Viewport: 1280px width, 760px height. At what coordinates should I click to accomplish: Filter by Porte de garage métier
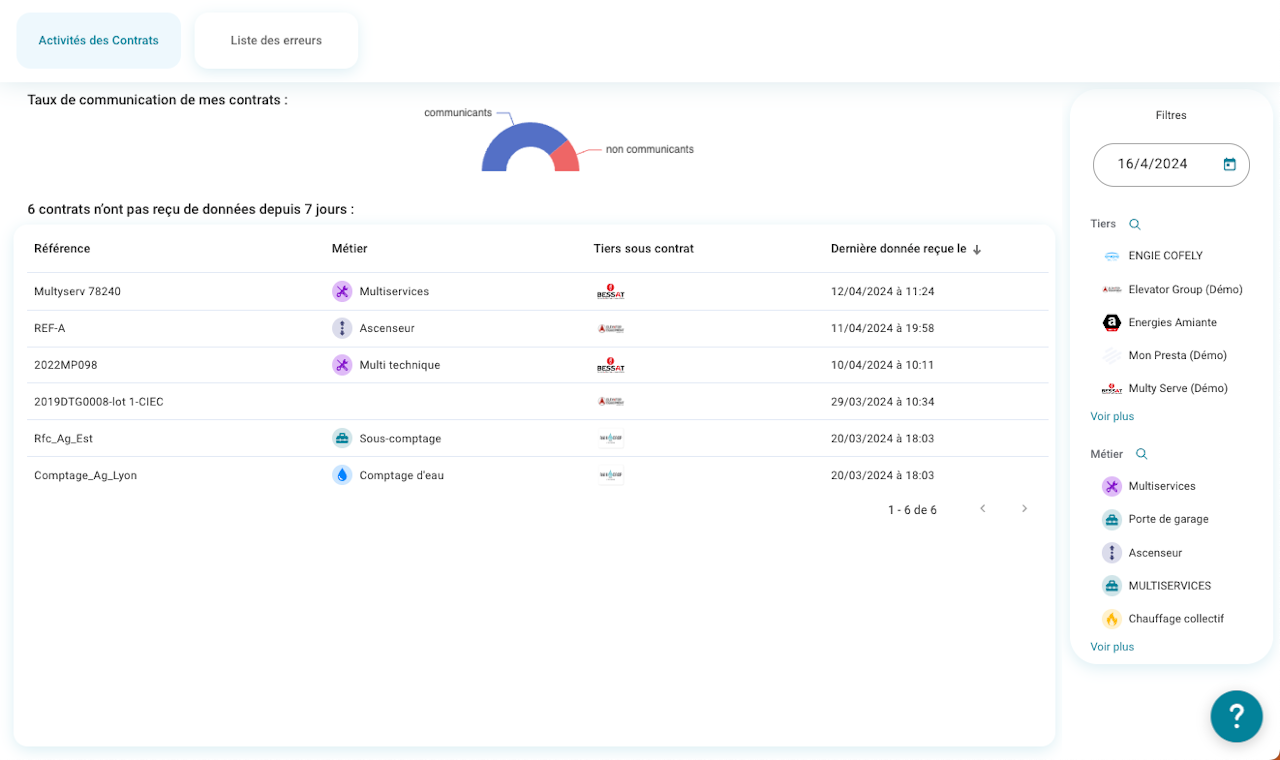click(x=1168, y=519)
